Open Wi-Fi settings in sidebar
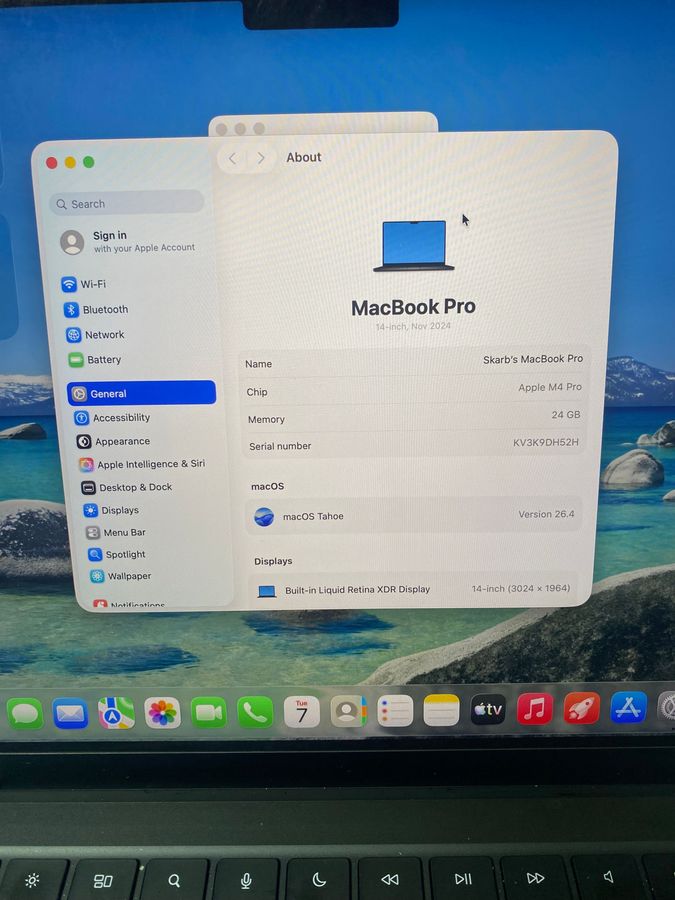This screenshot has width=675, height=900. 92,284
